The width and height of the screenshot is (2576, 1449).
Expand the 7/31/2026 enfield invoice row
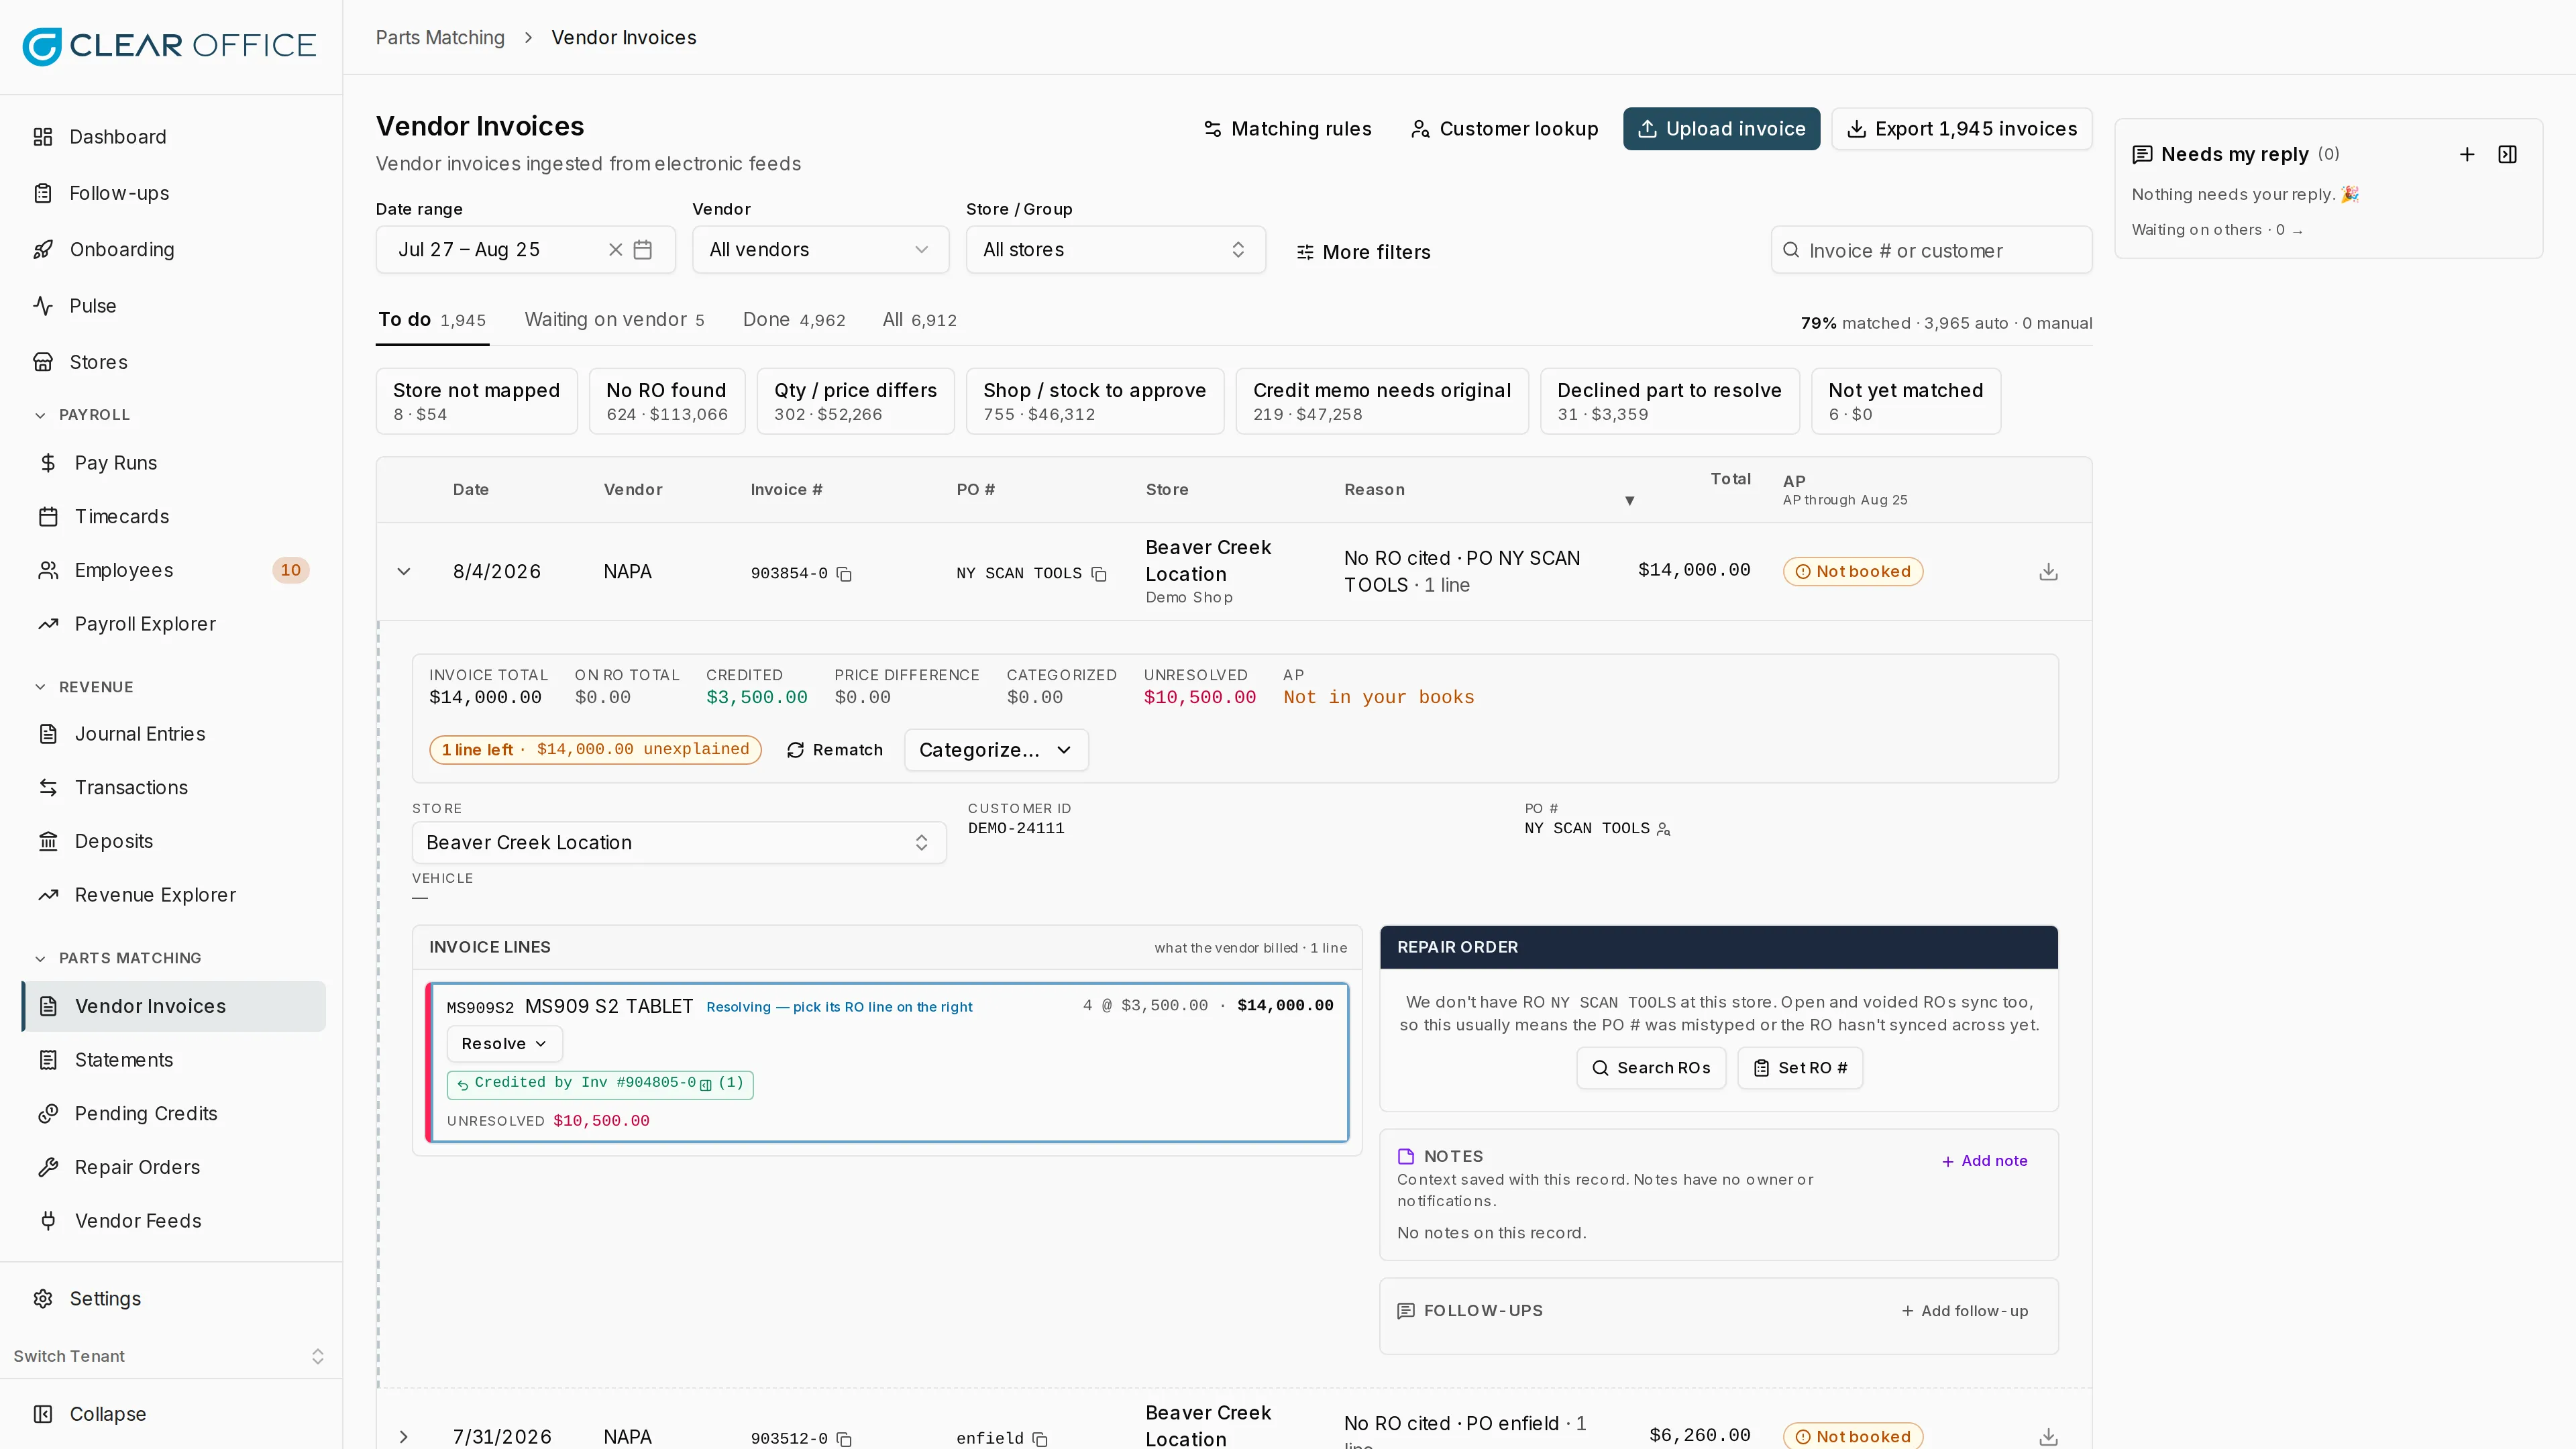(404, 1437)
